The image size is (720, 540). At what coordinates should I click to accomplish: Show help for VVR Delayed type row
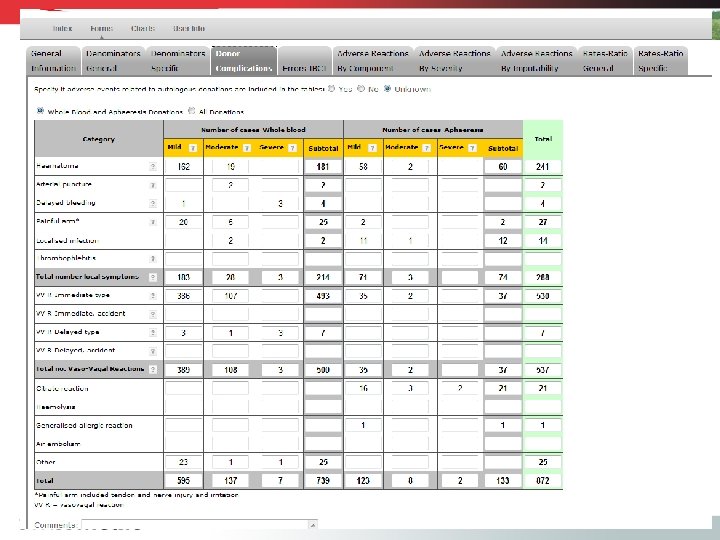coord(153,332)
